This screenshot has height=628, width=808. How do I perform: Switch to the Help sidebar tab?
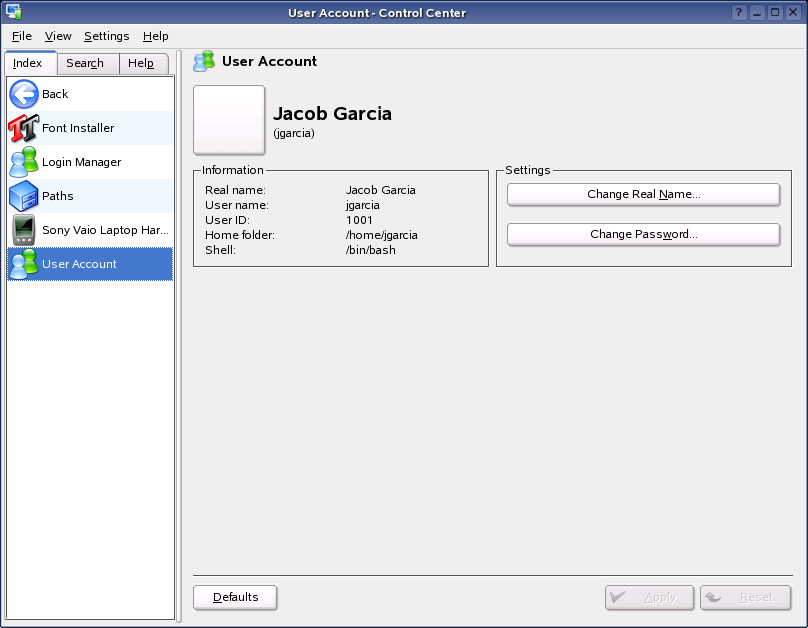(144, 63)
